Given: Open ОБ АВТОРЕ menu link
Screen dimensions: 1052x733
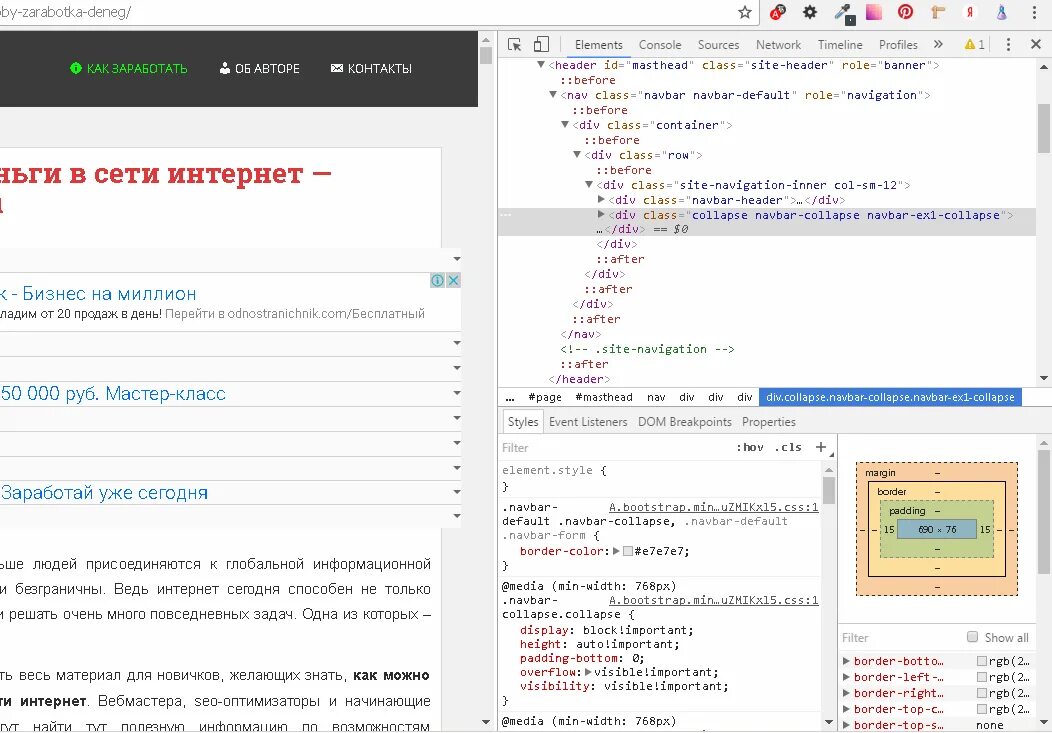Looking at the screenshot, I should (x=260, y=68).
